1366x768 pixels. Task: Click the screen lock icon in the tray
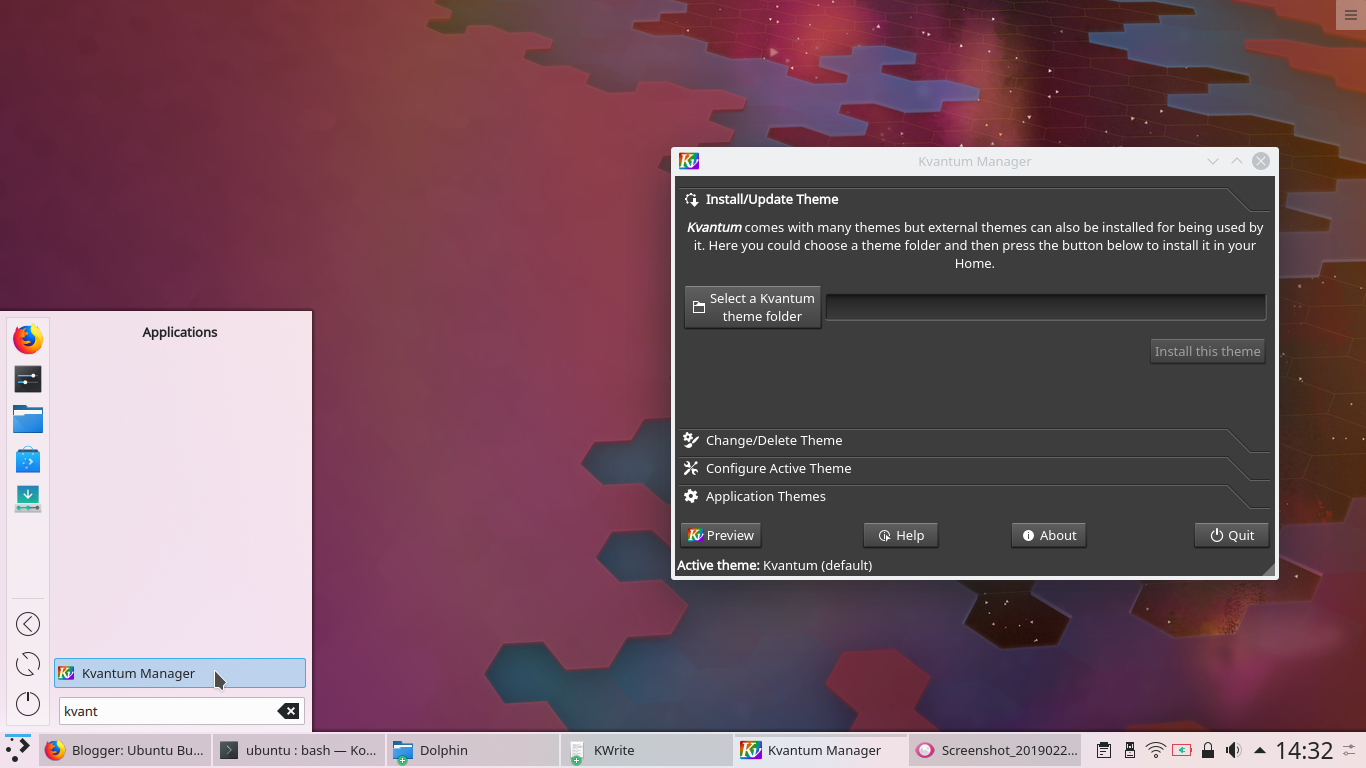1207,749
